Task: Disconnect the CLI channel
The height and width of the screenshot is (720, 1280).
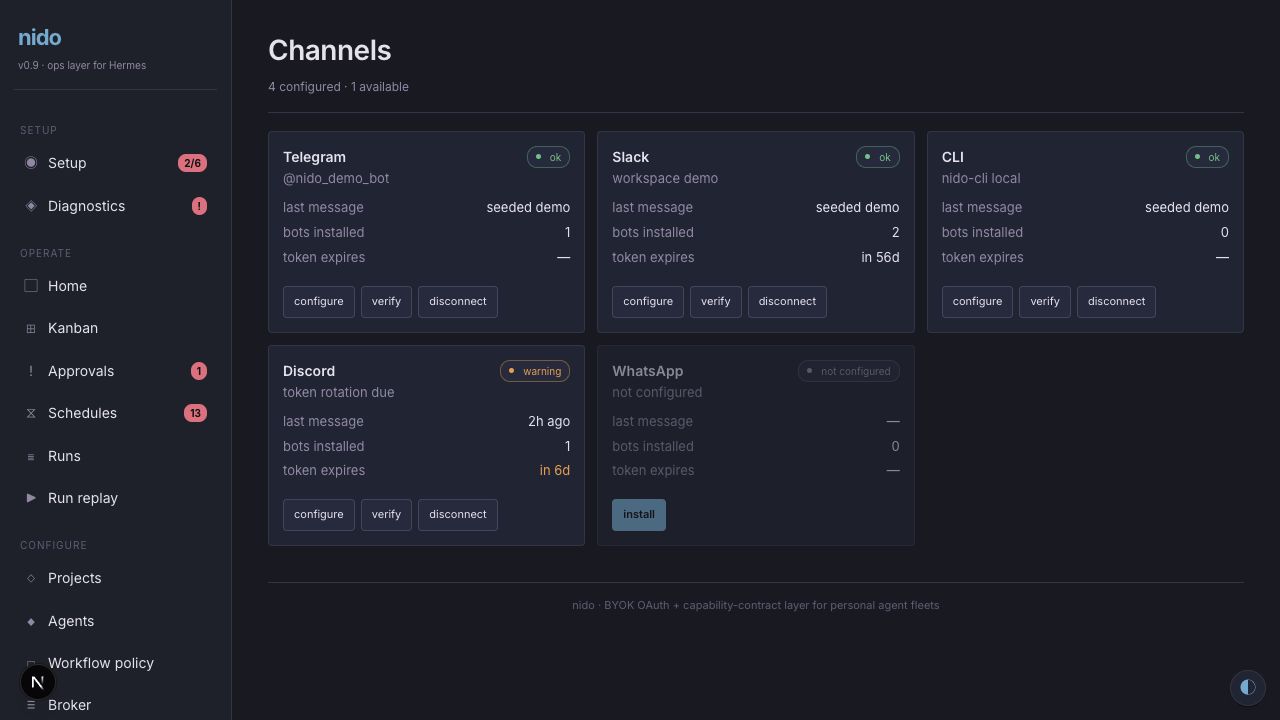Action: click(x=1116, y=301)
